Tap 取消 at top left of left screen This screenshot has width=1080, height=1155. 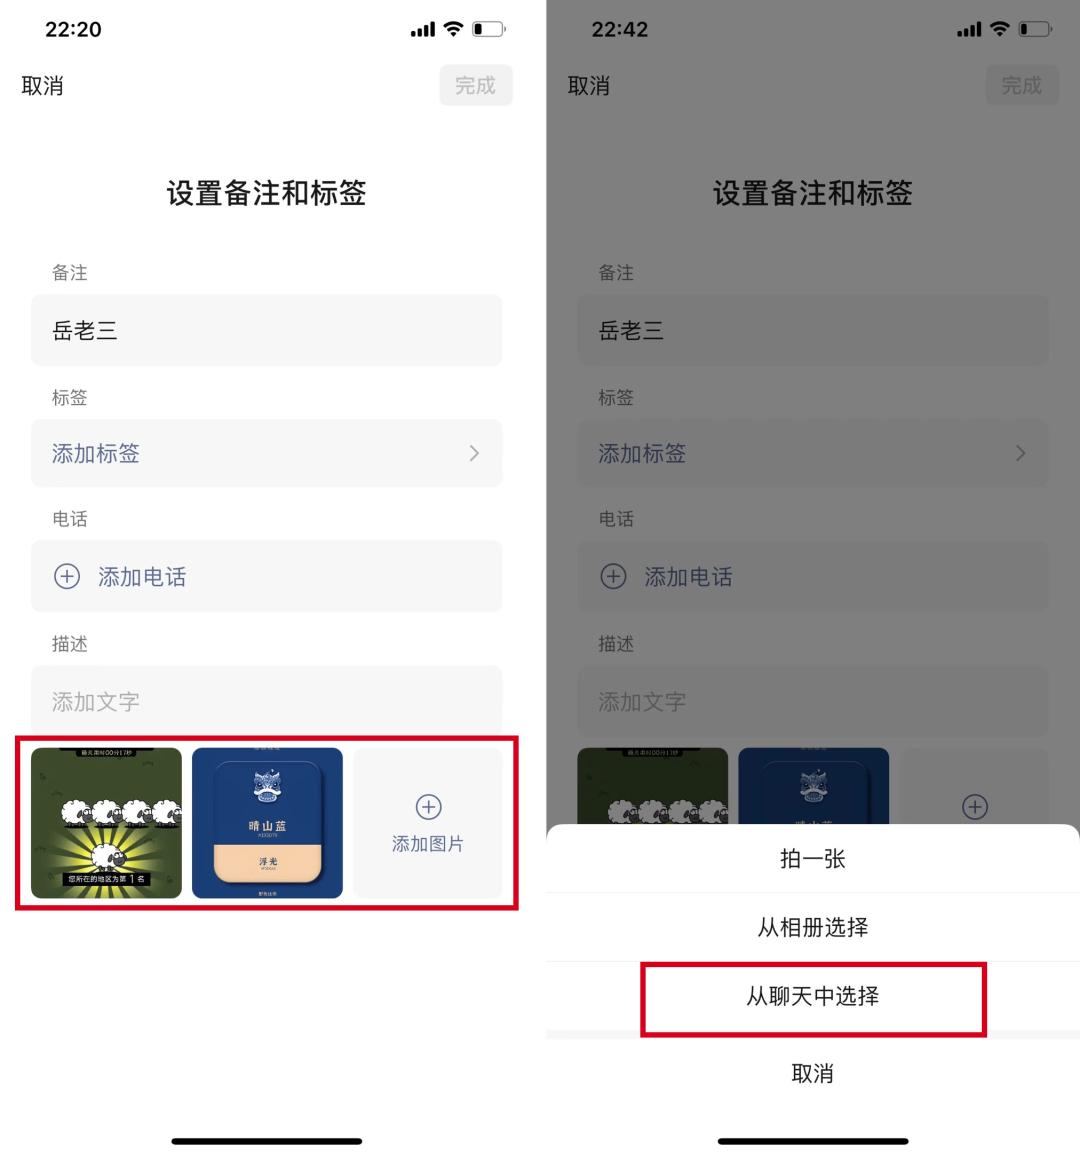point(42,85)
